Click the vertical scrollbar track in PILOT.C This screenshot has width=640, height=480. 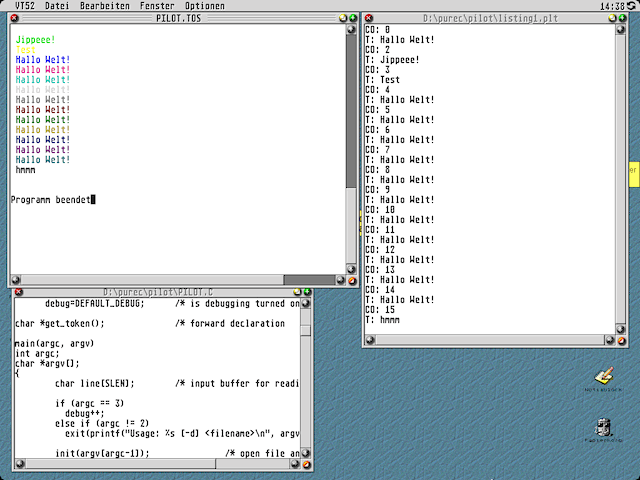pyautogui.click(x=306, y=400)
